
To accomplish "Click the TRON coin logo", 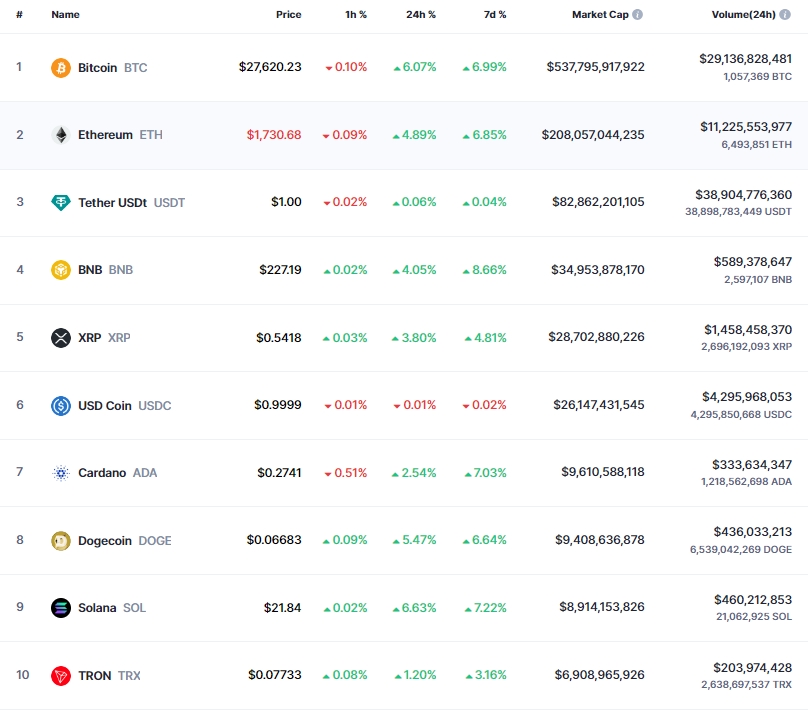I will coord(61,676).
